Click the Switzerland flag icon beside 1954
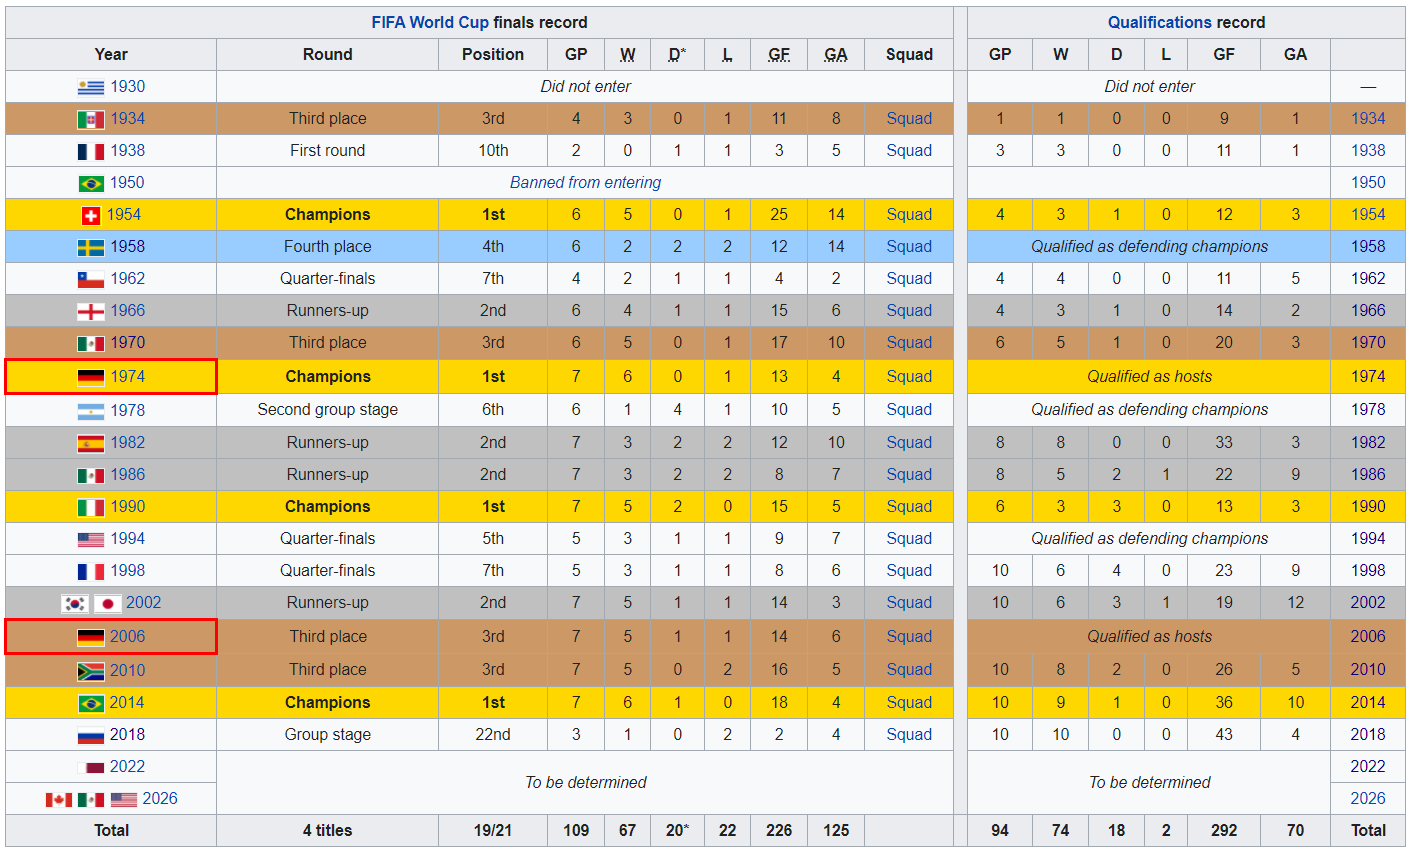Image resolution: width=1413 pixels, height=852 pixels. coord(91,215)
